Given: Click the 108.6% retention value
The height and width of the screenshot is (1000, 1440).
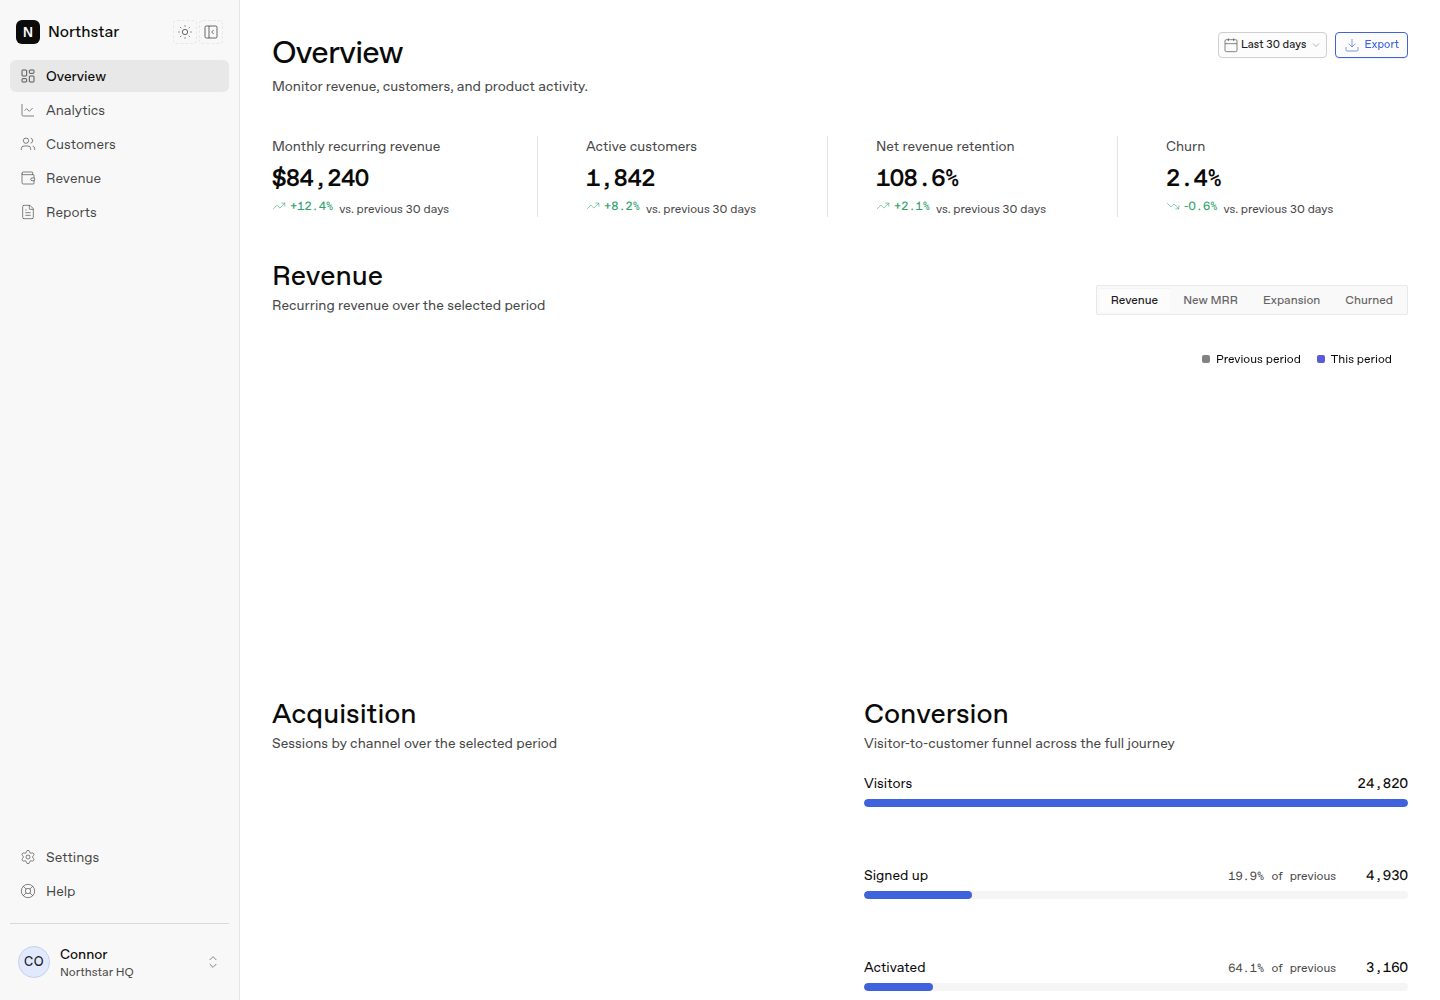Looking at the screenshot, I should click(917, 178).
